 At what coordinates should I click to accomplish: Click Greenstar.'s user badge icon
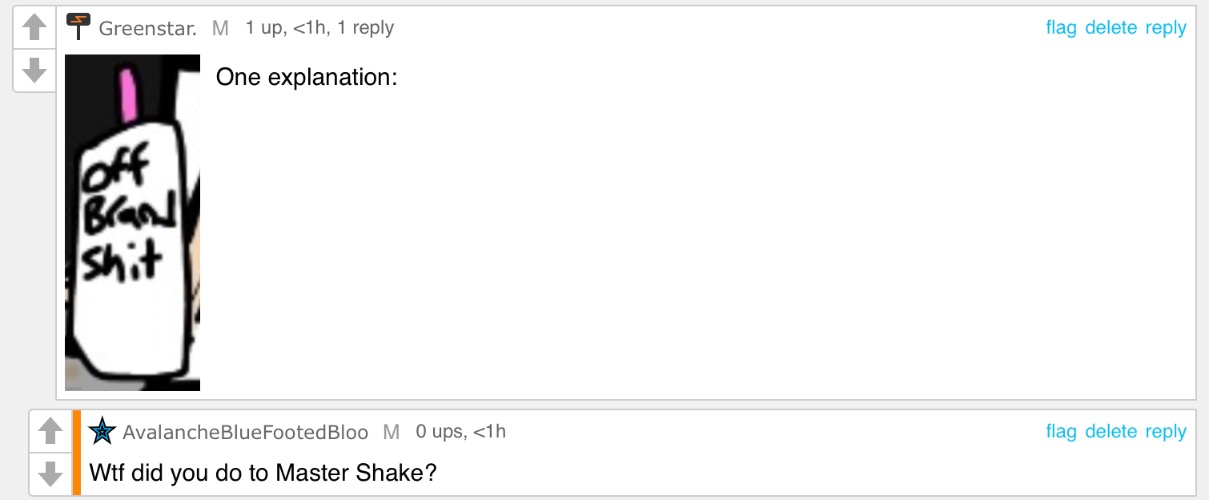pos(78,27)
